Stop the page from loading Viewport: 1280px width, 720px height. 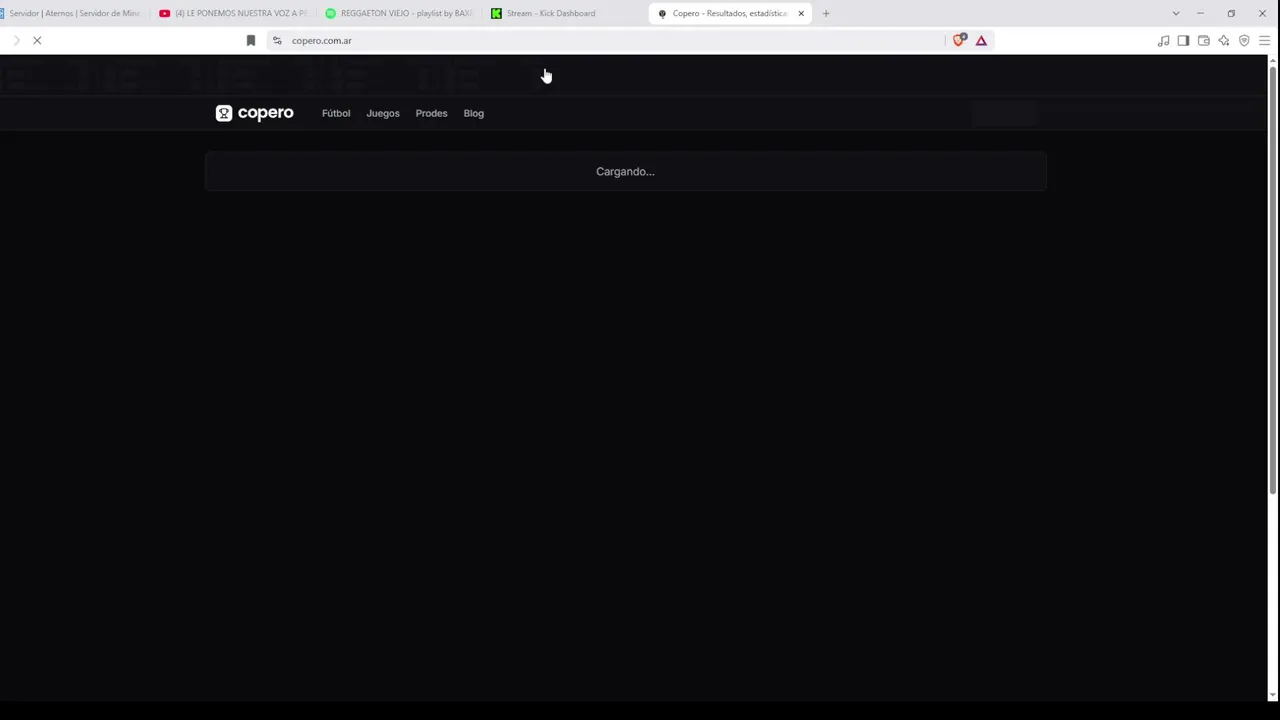point(37,41)
